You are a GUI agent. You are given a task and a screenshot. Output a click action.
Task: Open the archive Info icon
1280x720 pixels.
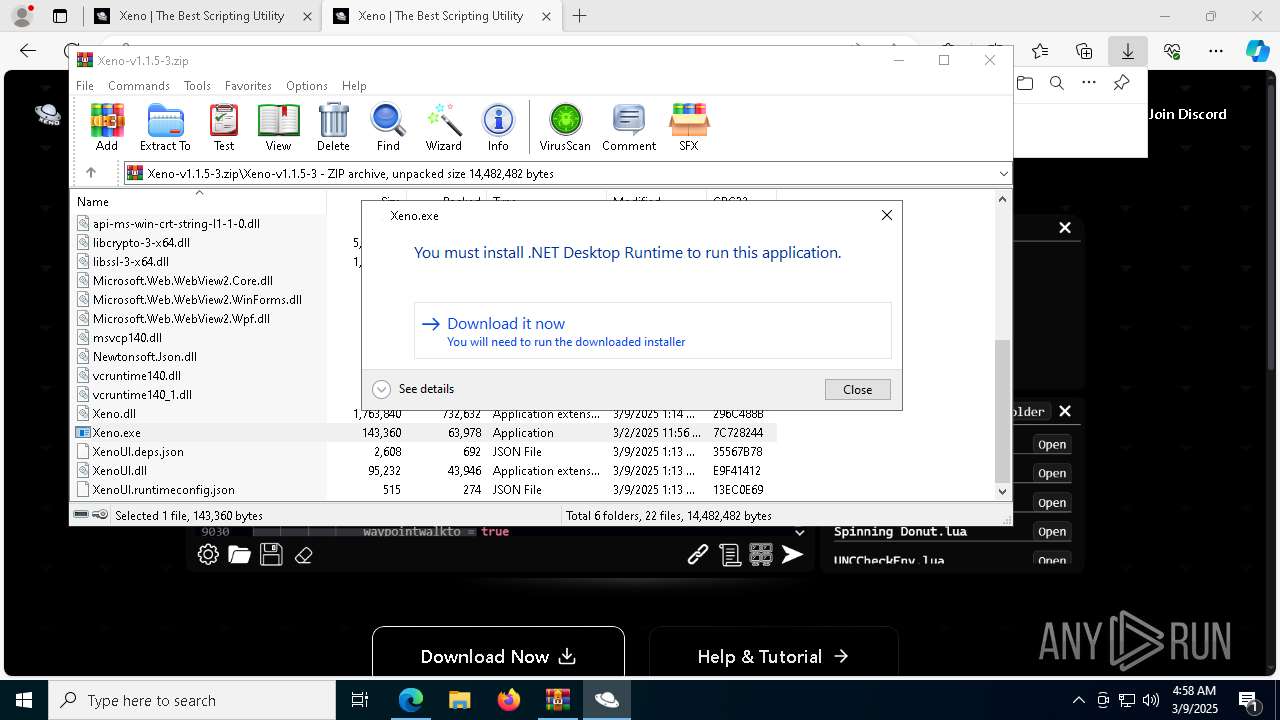point(498,127)
